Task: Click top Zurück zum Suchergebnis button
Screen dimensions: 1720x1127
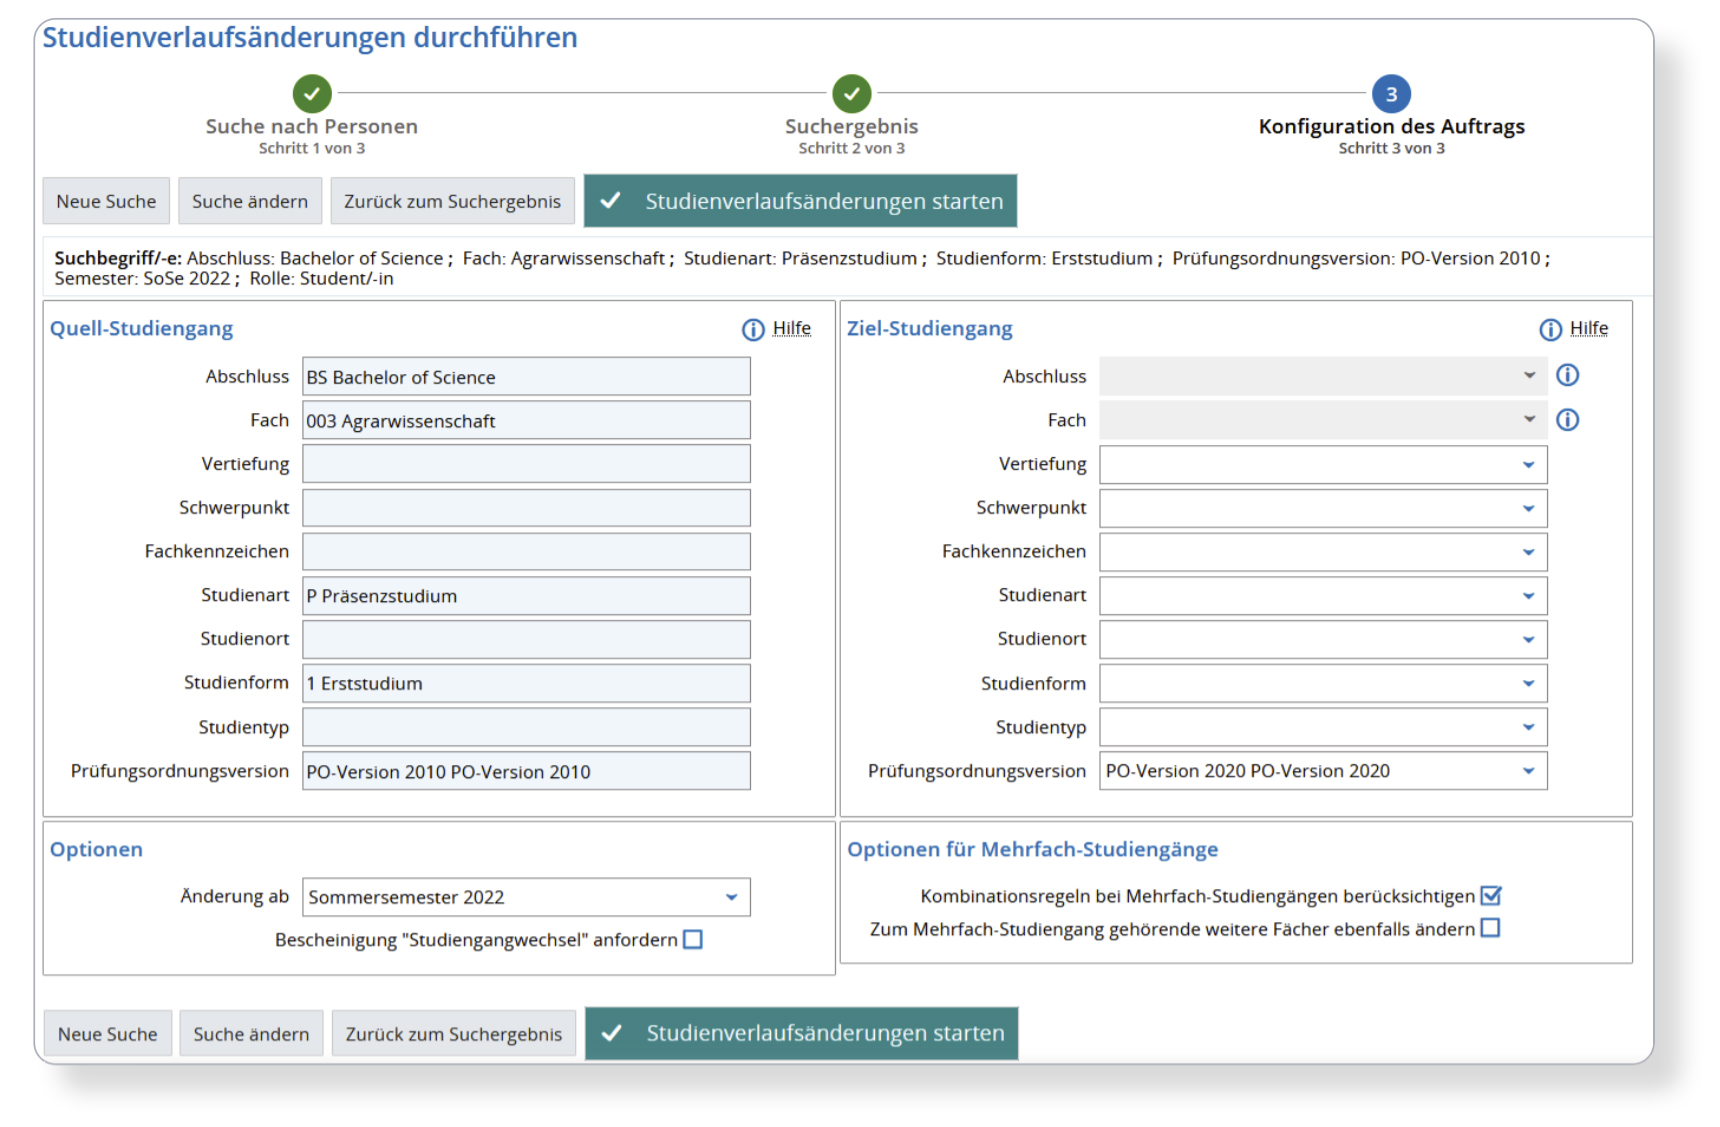Action: click(452, 201)
